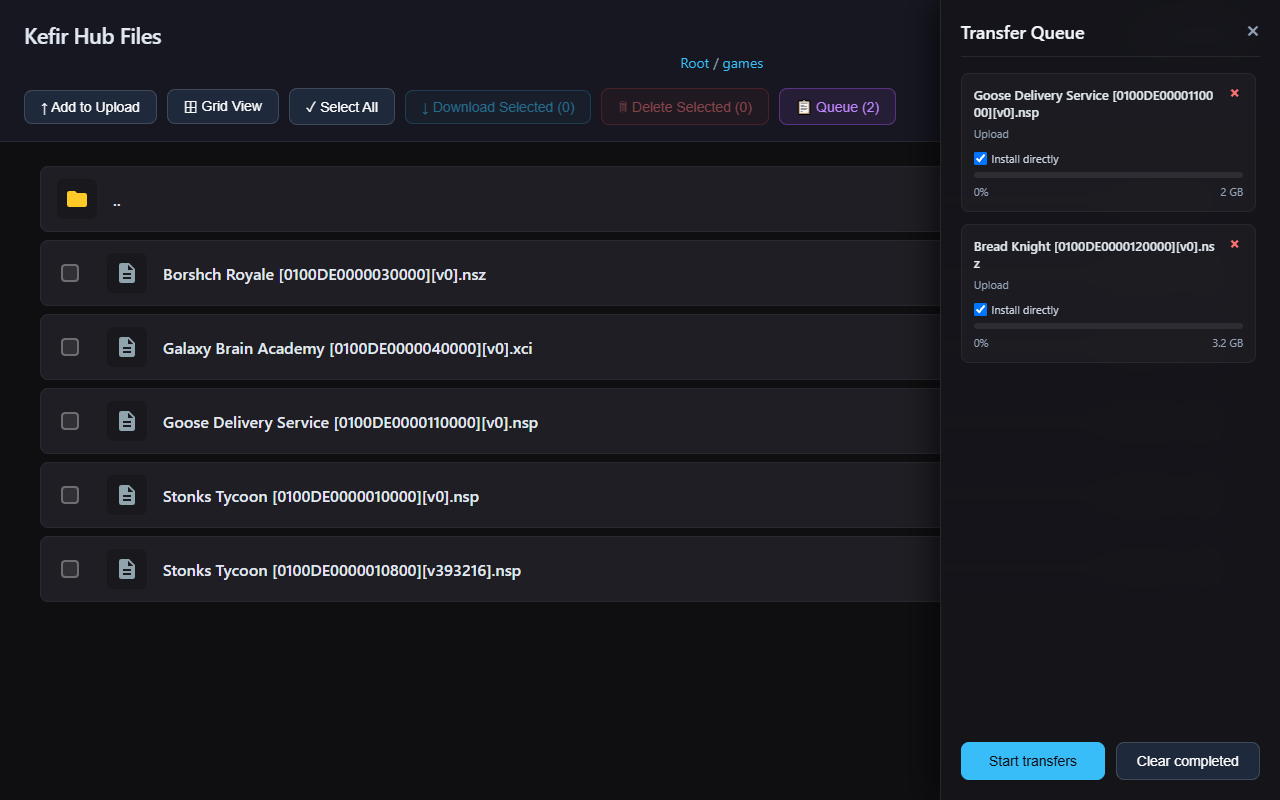Close the Transfer Queue panel

pos(1253,31)
